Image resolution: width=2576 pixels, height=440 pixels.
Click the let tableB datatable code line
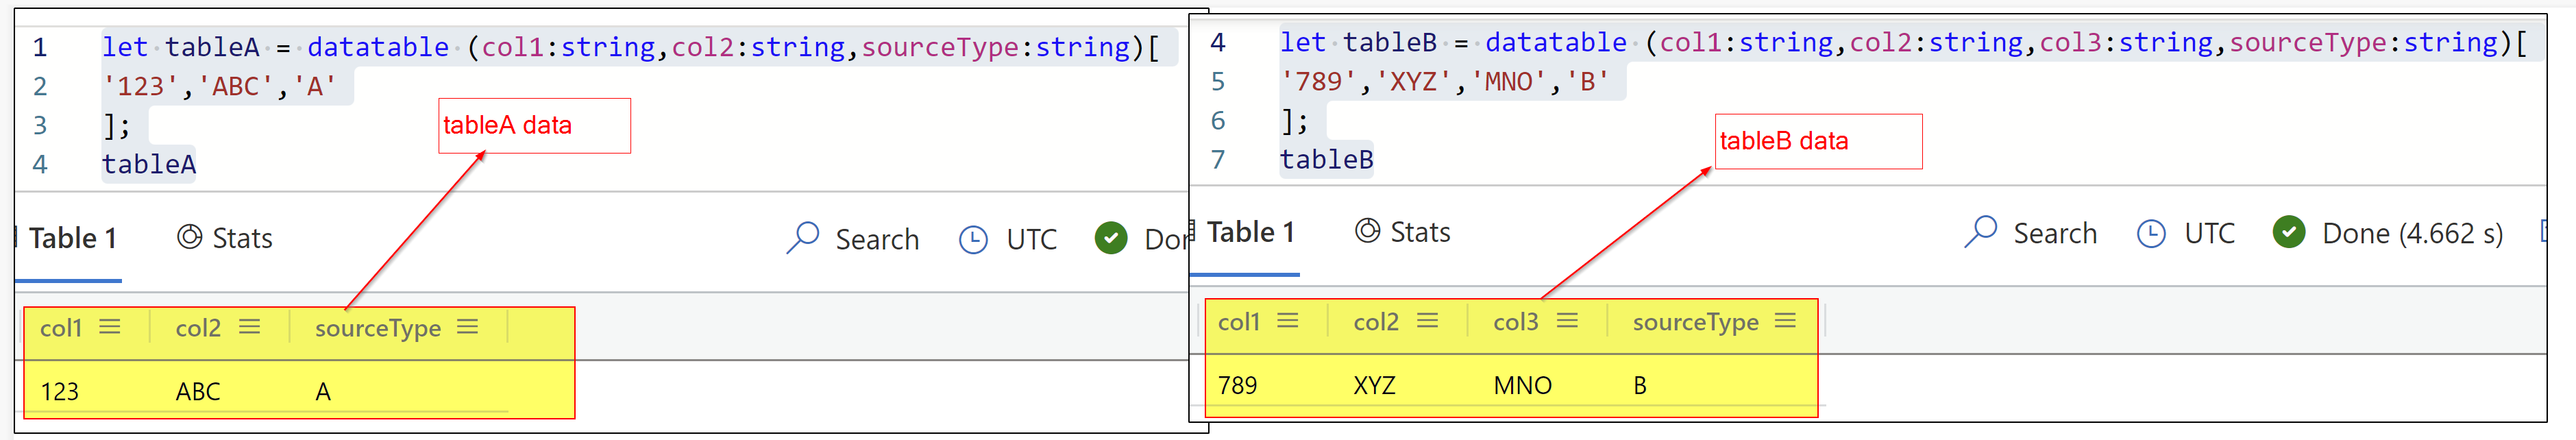(x=1903, y=43)
